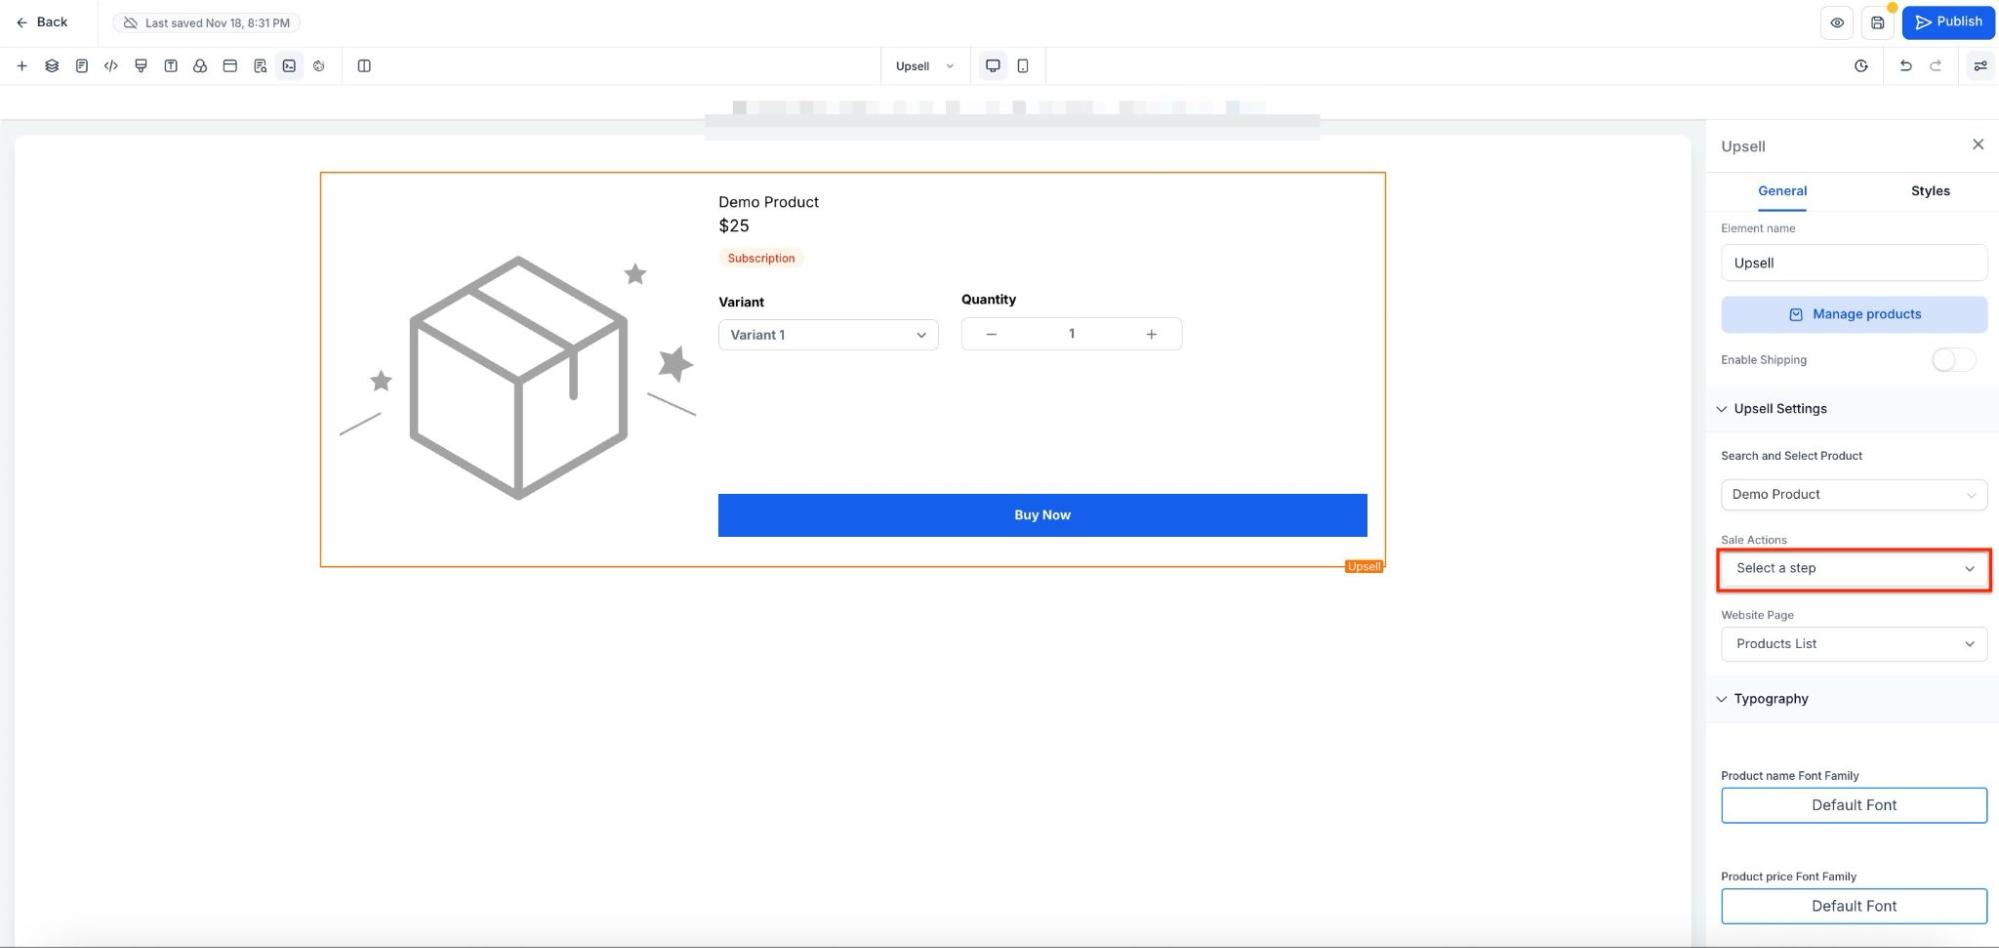Click the undo arrow icon
This screenshot has height=948, width=1999.
1905,66
